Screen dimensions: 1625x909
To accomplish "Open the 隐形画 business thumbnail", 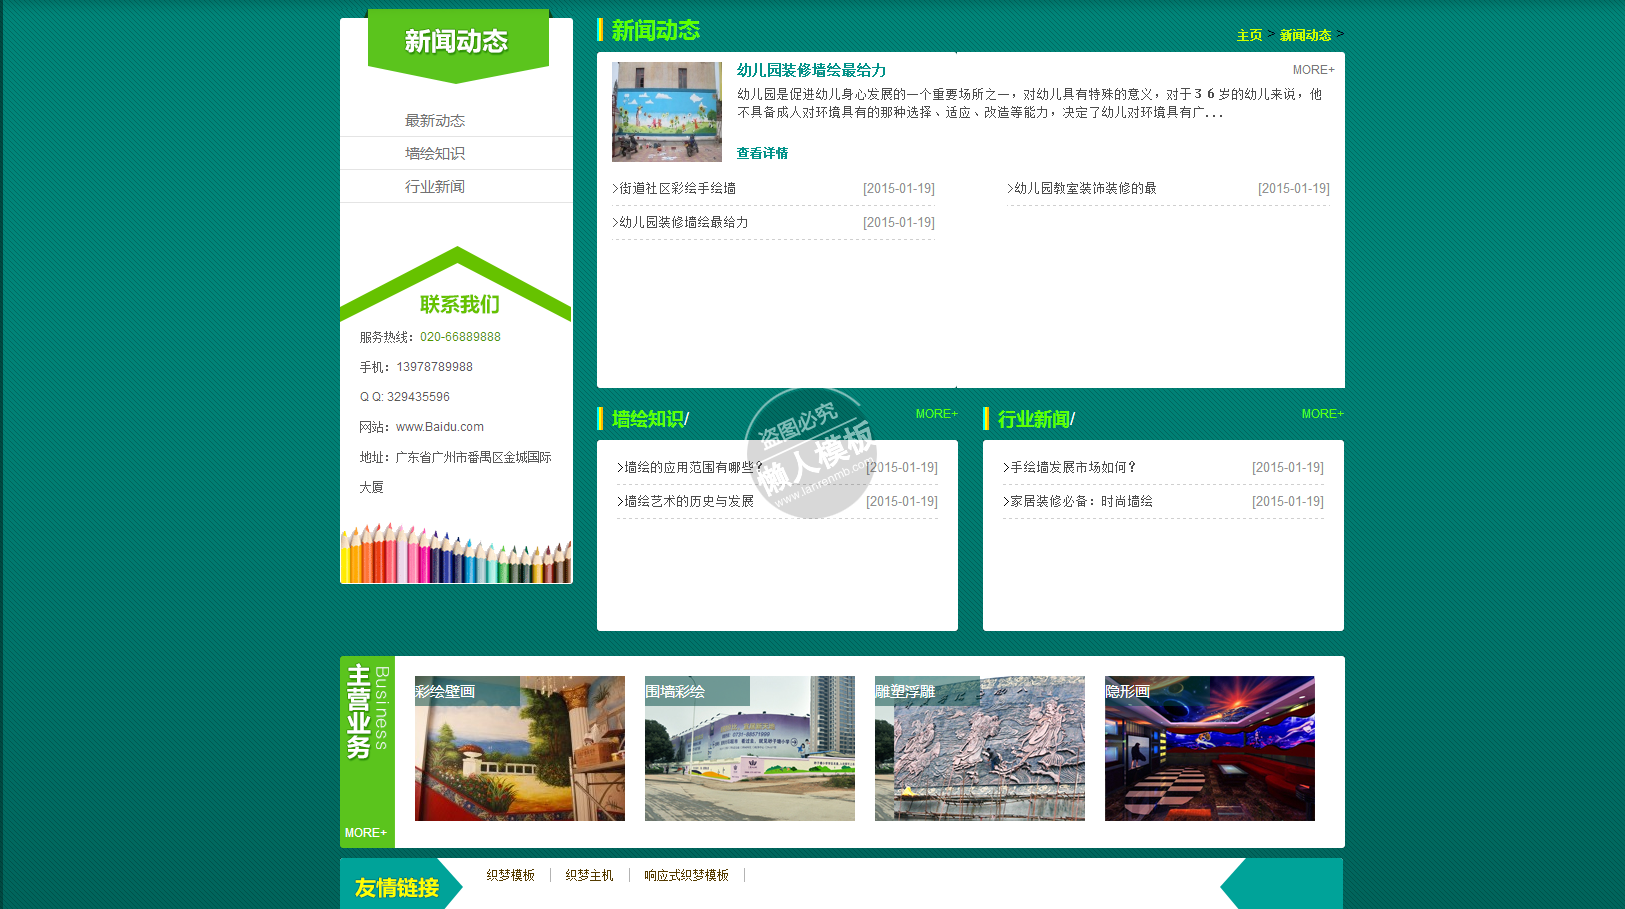I will pos(1209,748).
